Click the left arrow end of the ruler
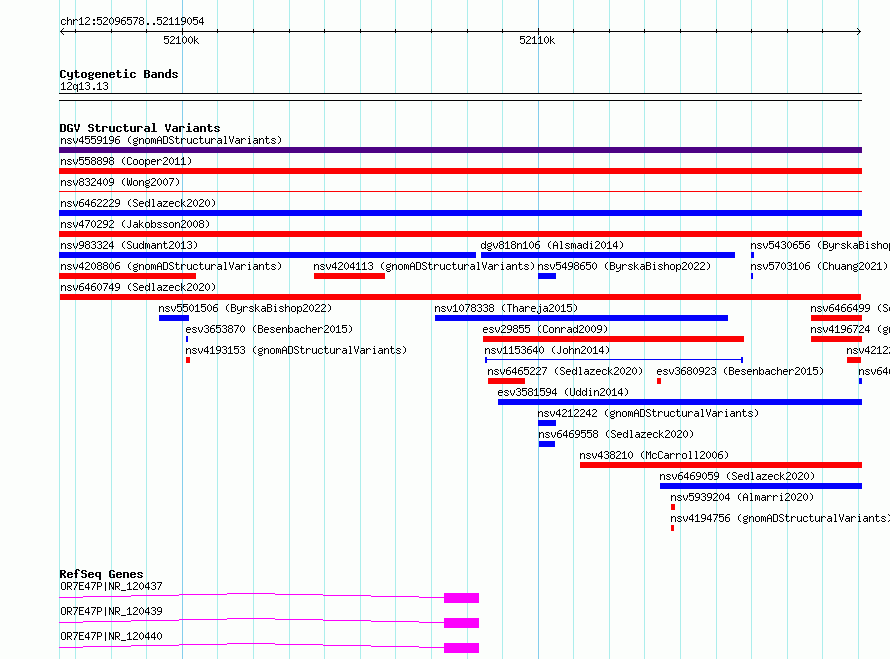 click(x=62, y=31)
